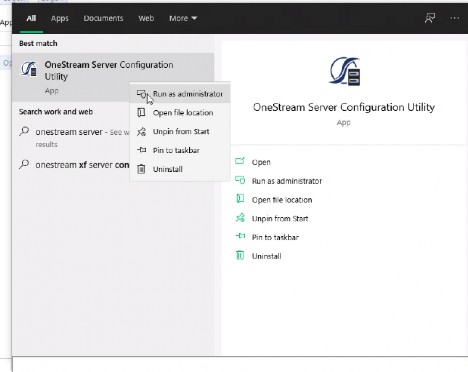The height and width of the screenshot is (372, 468).
Task: Click Run as administrator in details pane
Action: click(x=287, y=181)
